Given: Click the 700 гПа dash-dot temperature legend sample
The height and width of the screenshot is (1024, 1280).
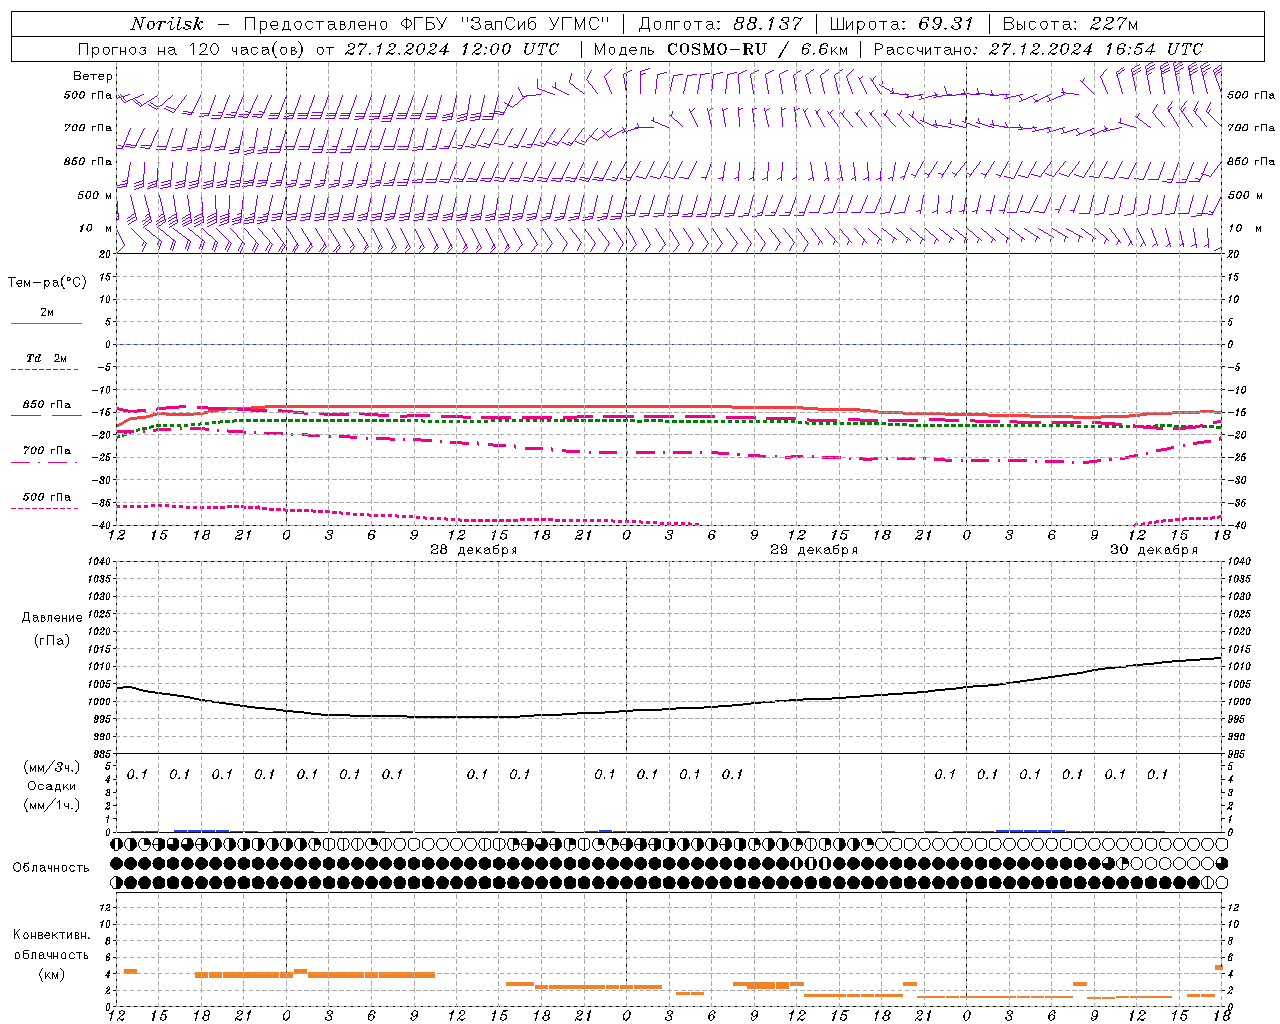Looking at the screenshot, I should coord(46,462).
